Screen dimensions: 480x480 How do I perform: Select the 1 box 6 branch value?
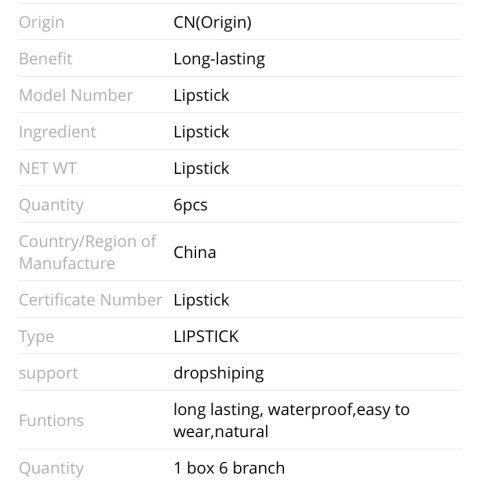(x=229, y=468)
